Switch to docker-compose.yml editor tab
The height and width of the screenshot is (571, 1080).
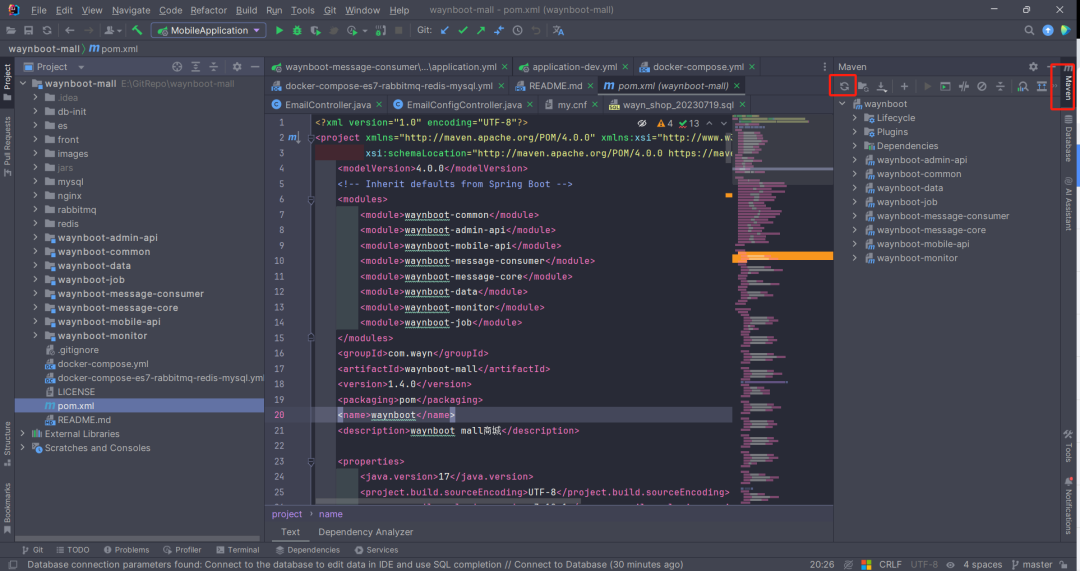point(698,67)
